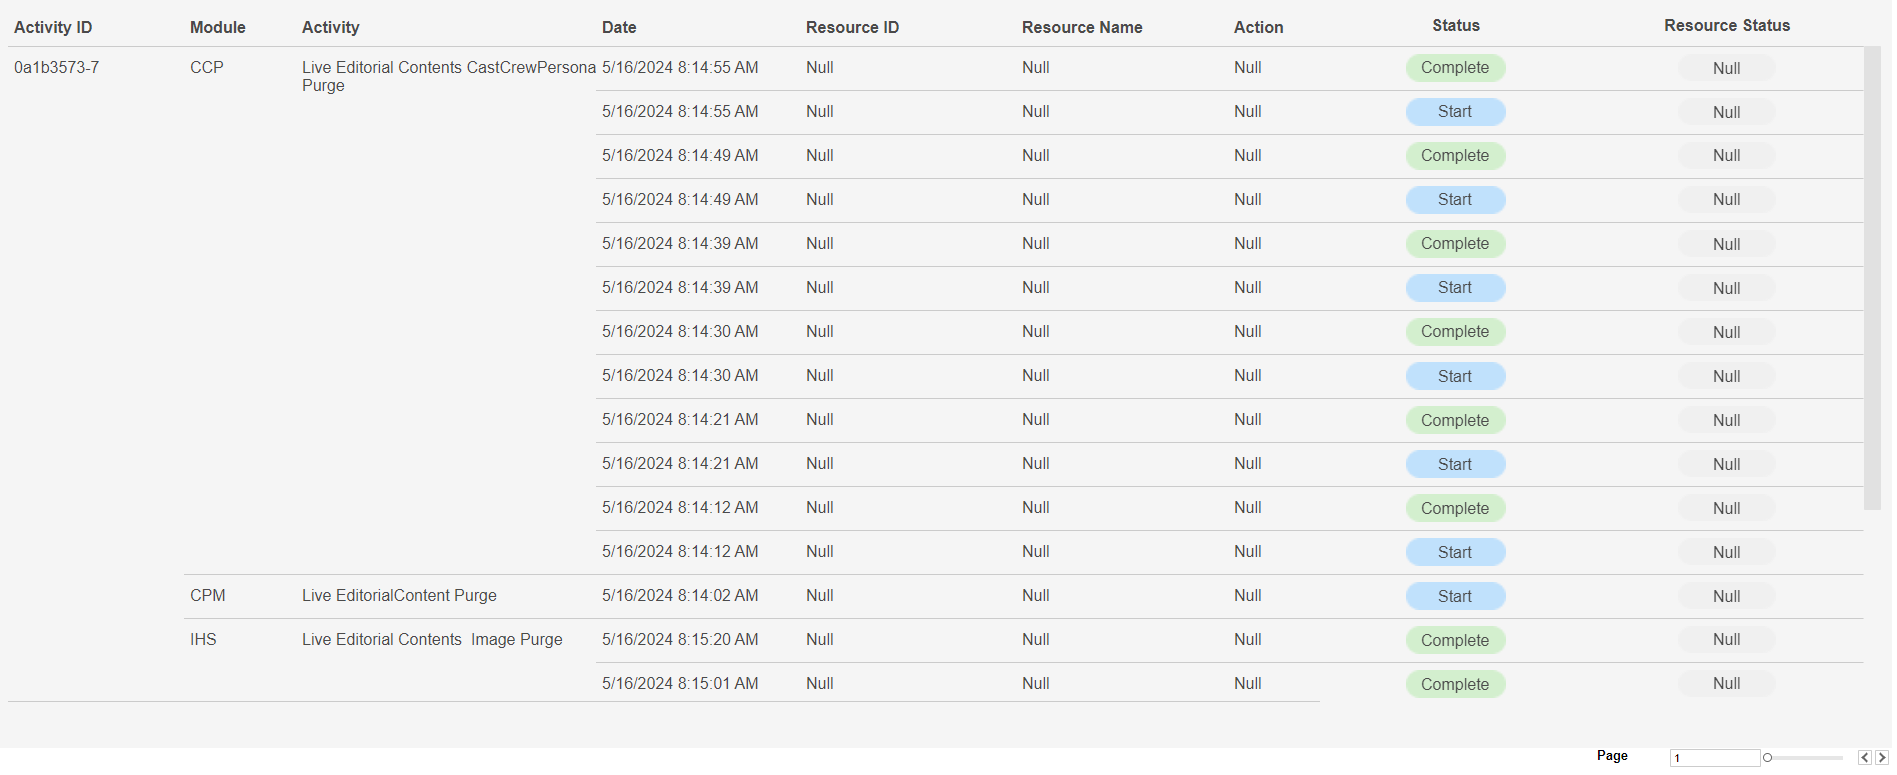
Task: Go to the next page arrow
Action: coord(1881,758)
